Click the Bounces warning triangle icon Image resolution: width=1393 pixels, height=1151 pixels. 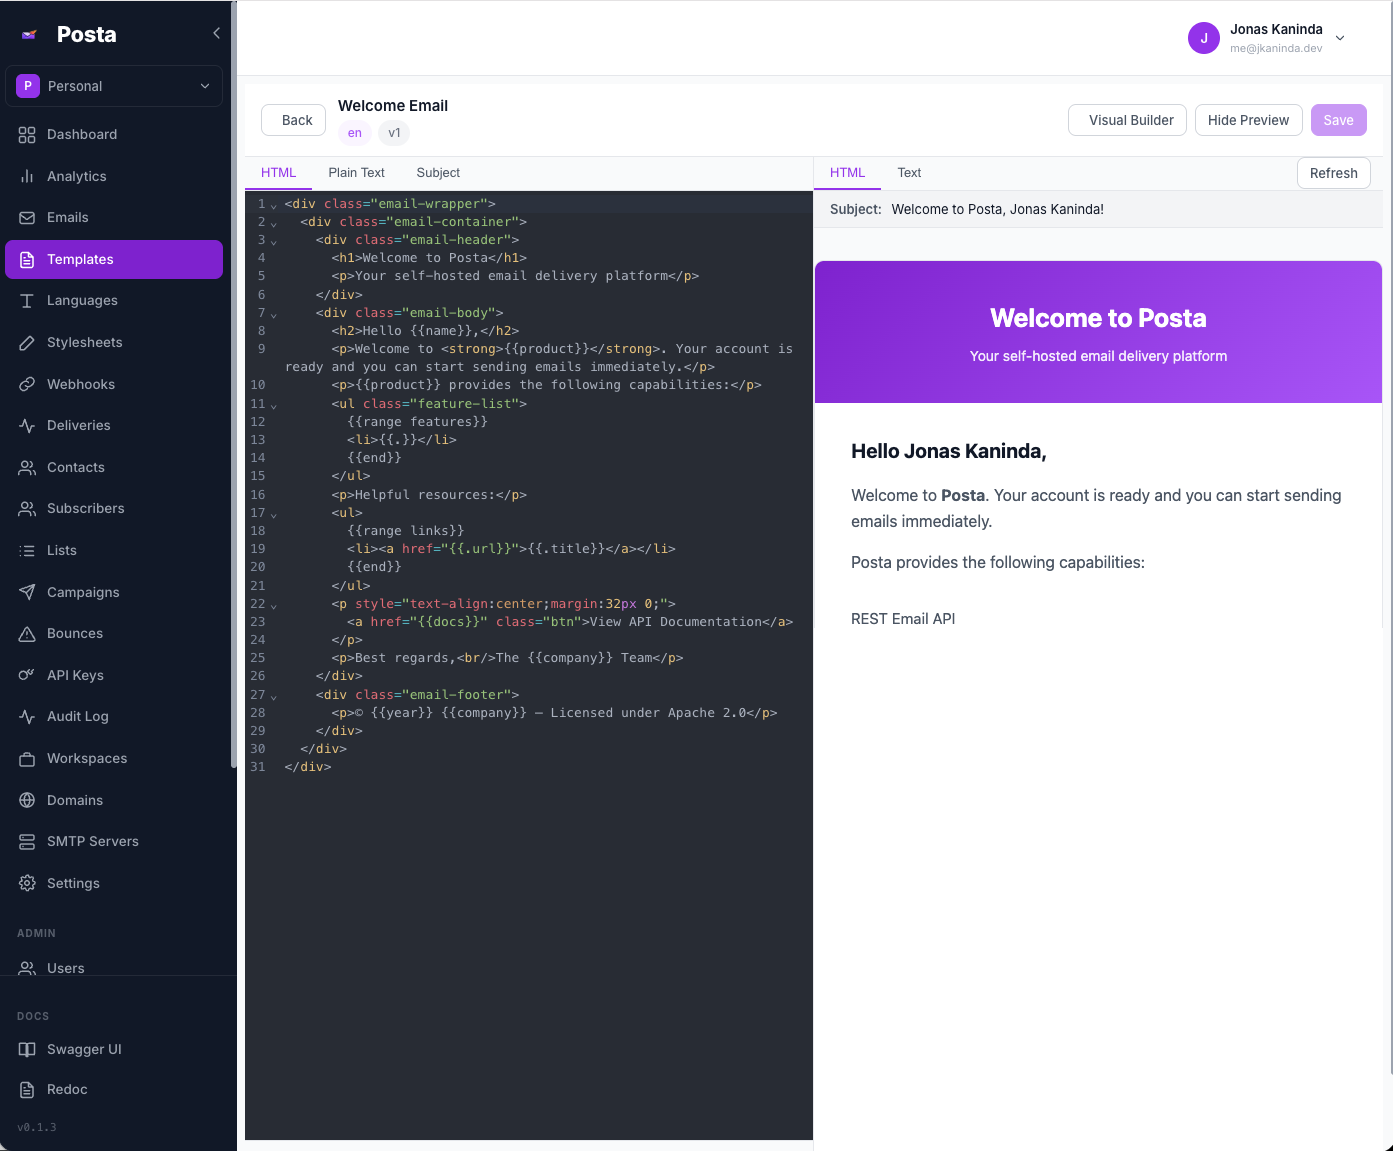(27, 634)
